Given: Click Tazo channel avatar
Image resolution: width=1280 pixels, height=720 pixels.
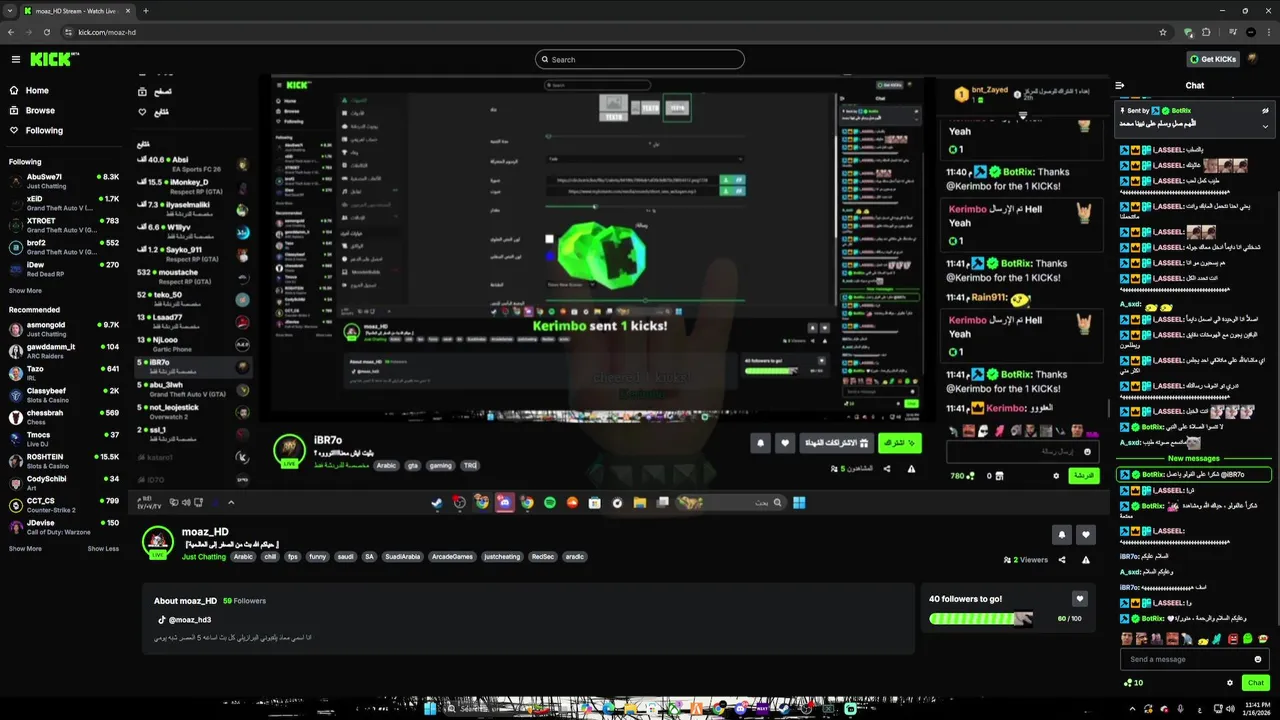Looking at the screenshot, I should click(x=16, y=373).
